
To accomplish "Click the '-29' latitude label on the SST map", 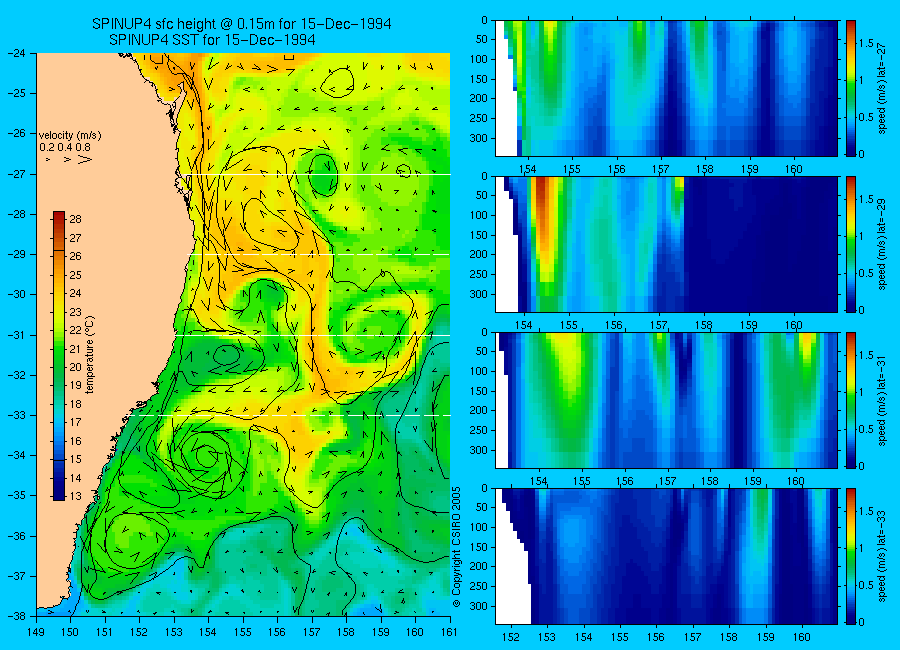I will point(15,254).
